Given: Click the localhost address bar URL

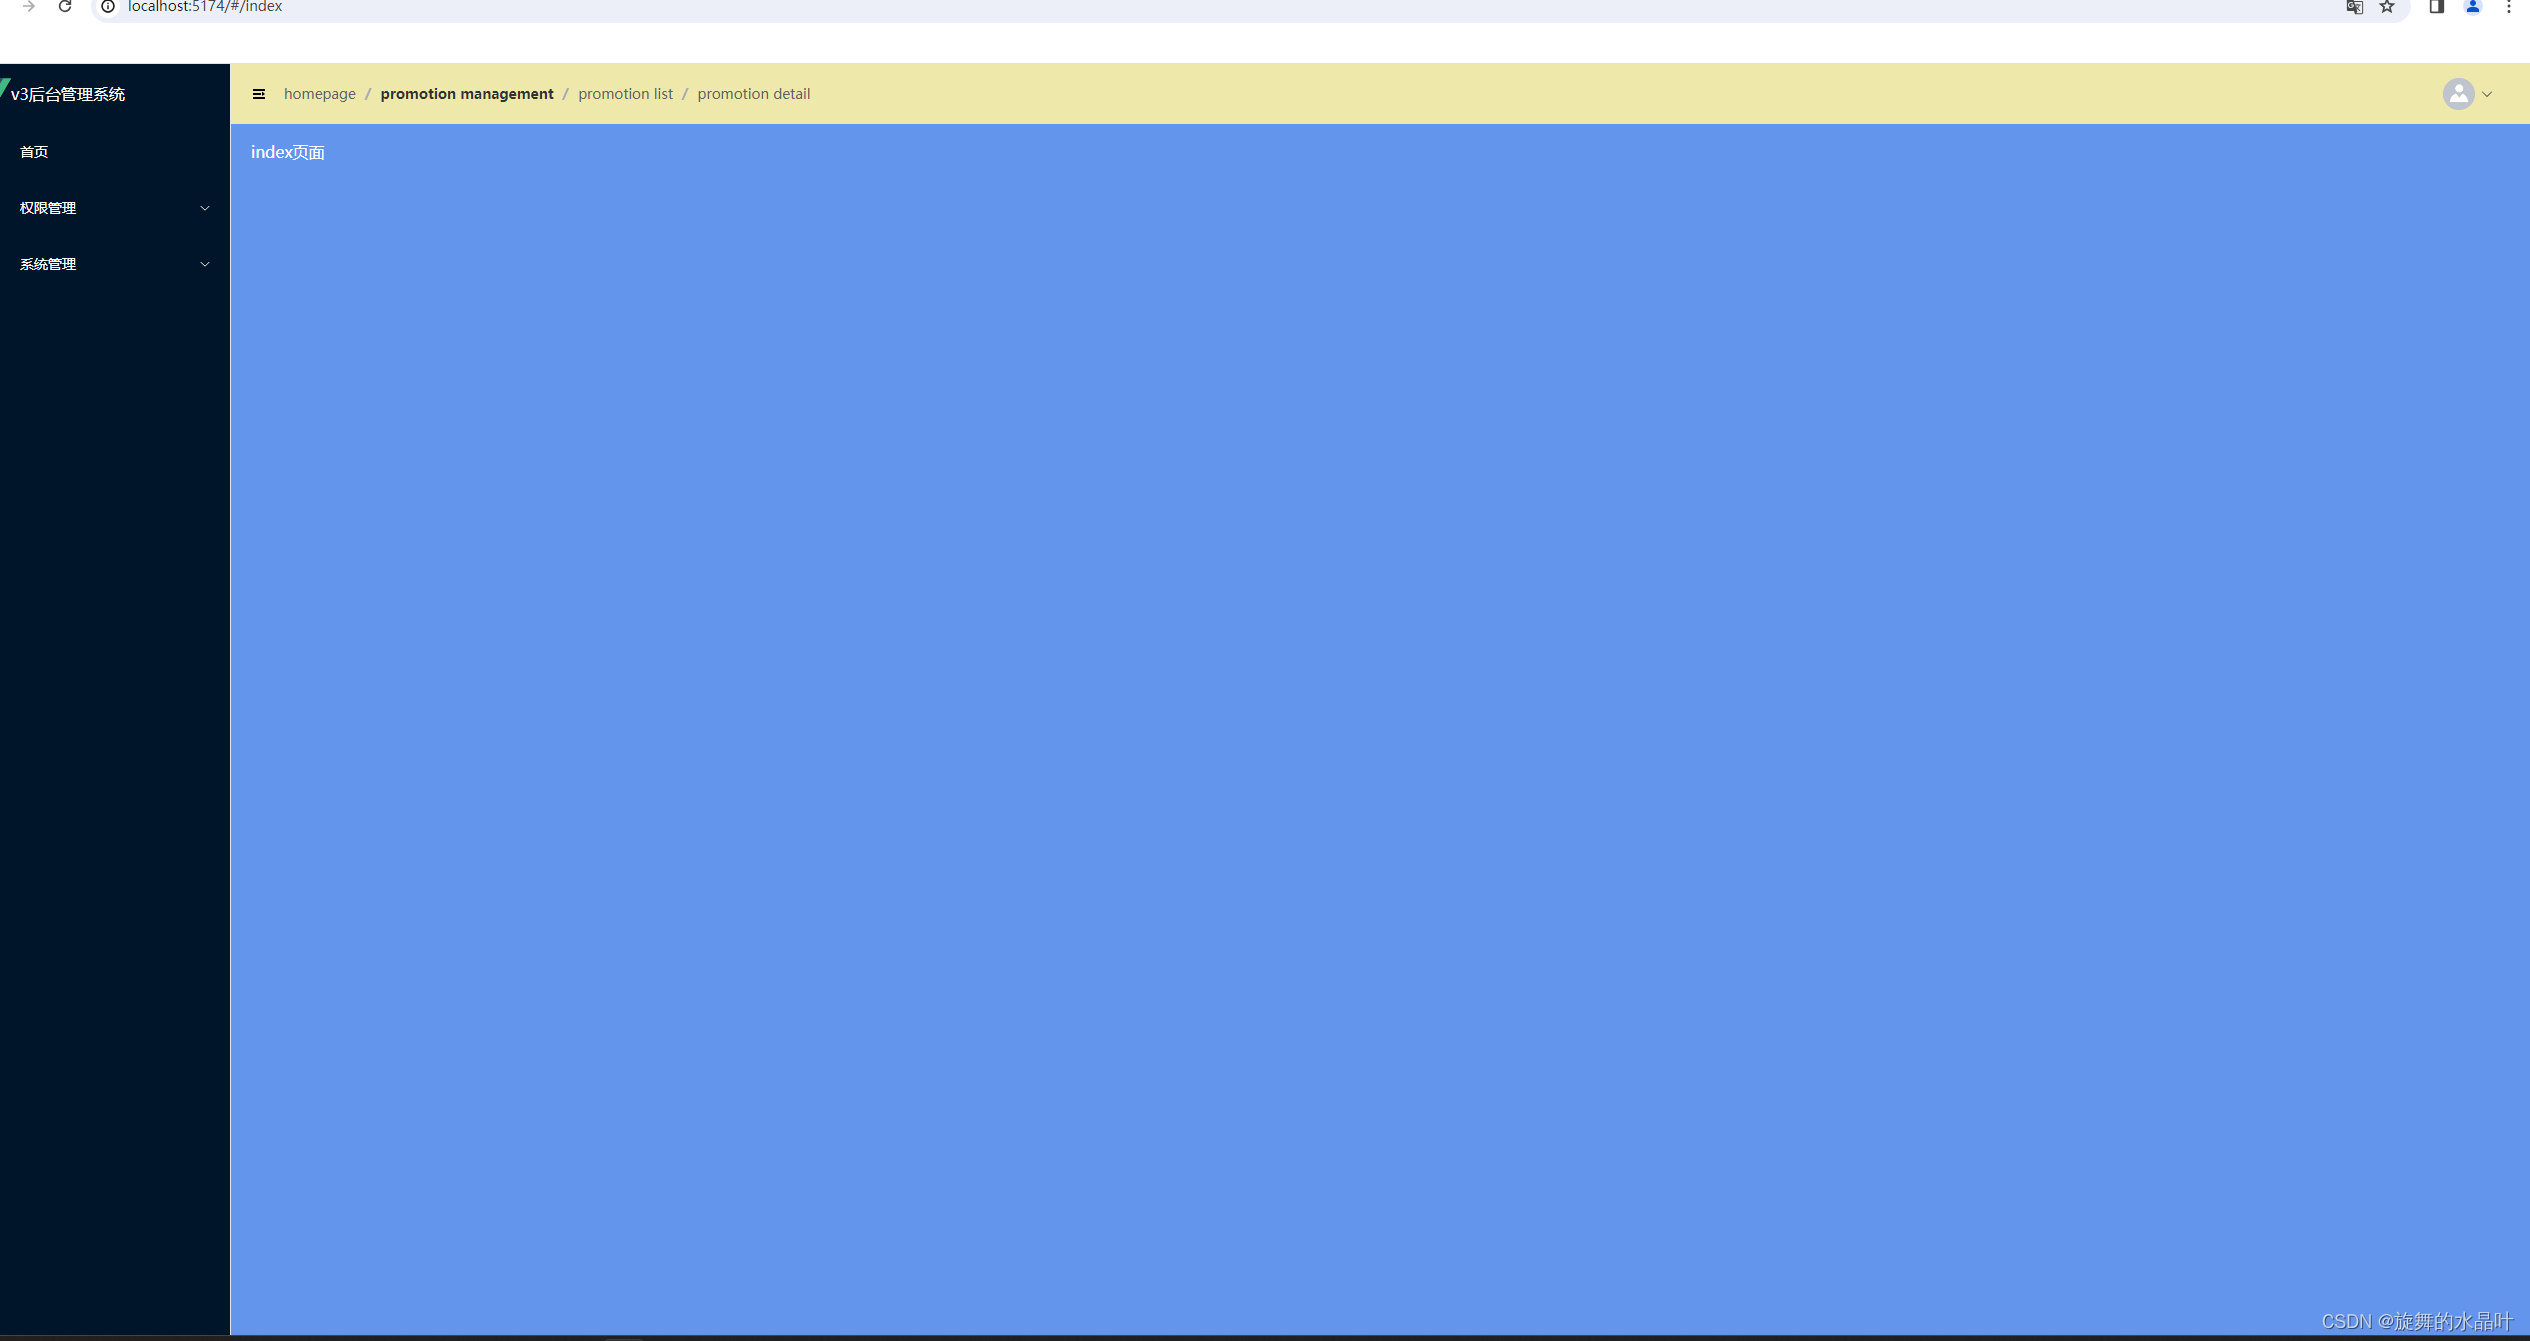Looking at the screenshot, I should [x=205, y=7].
